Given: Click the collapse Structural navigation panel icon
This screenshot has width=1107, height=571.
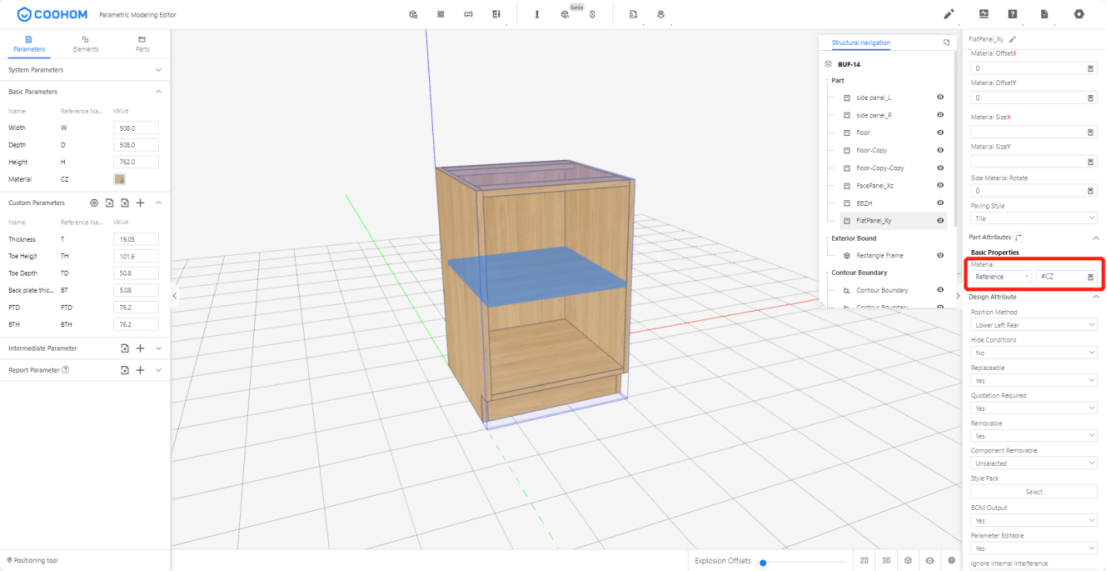Looking at the screenshot, I should (946, 43).
